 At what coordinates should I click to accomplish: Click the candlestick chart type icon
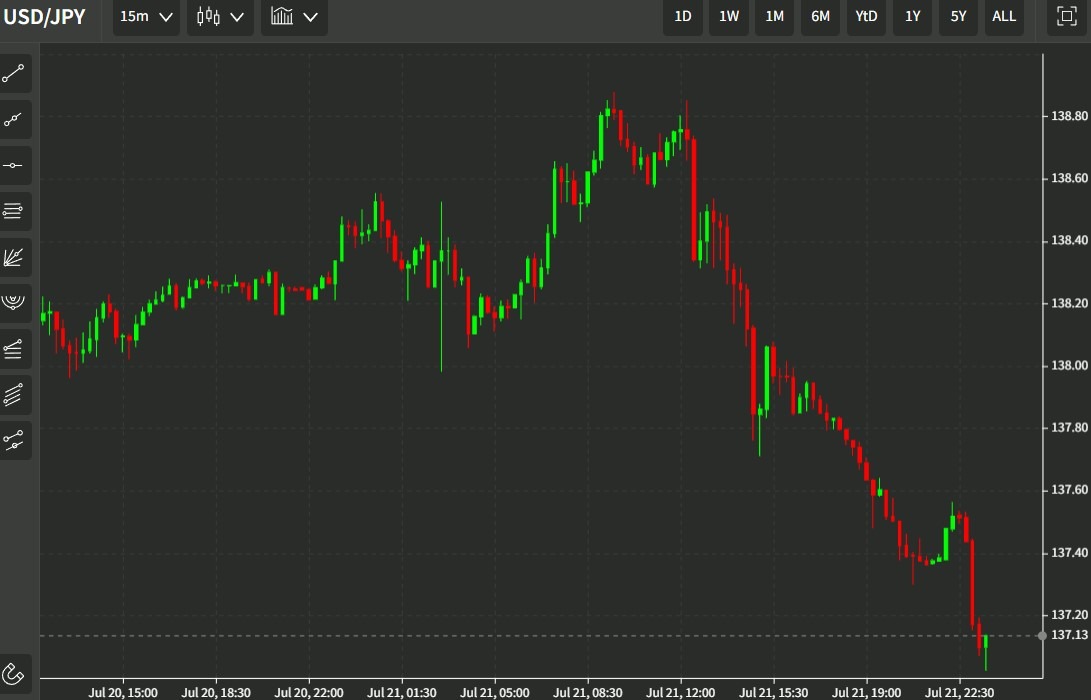(x=208, y=17)
